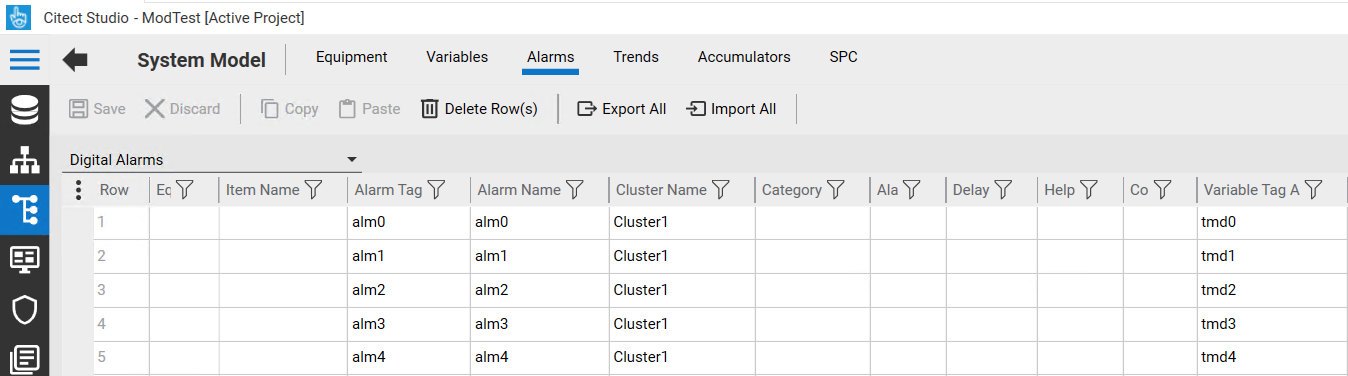Screen dimensions: 1348x376
Task: Open the network topology sidebar icon
Action: [24, 160]
